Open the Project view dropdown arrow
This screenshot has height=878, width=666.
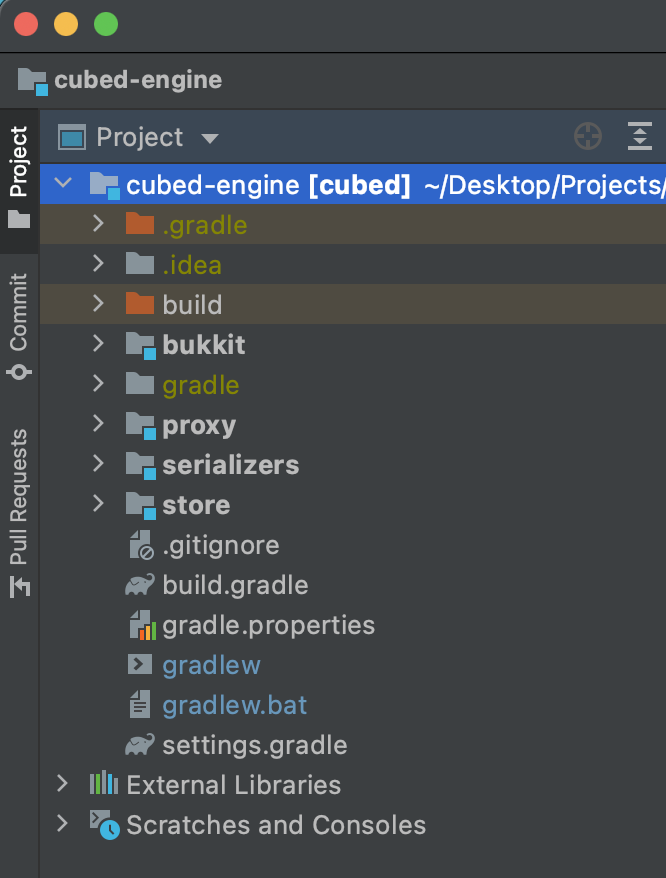tap(210, 138)
